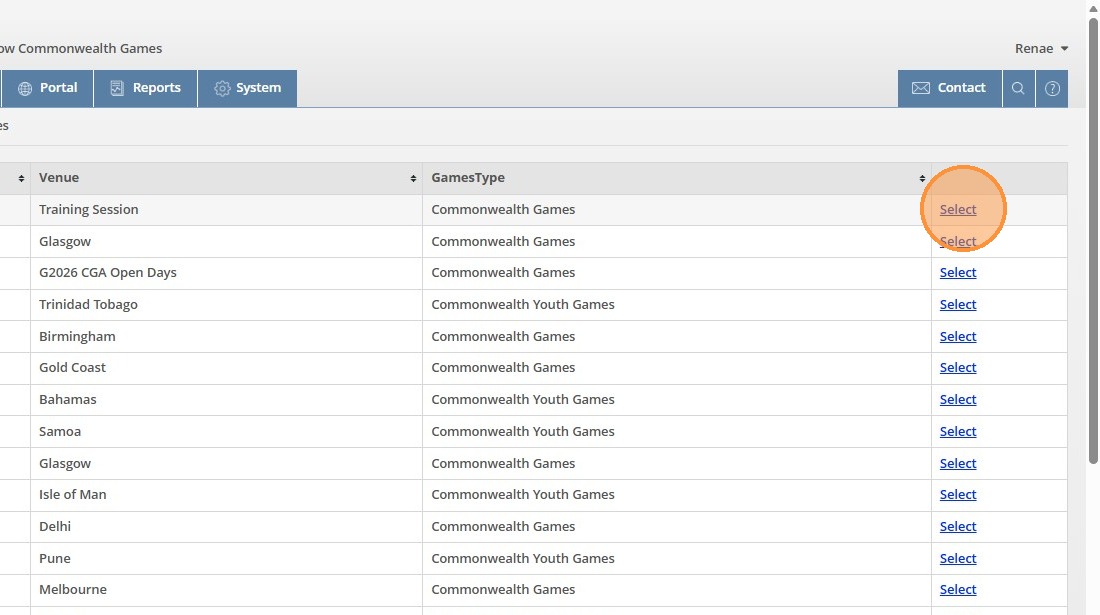Select the Birmingham games row

pos(957,337)
